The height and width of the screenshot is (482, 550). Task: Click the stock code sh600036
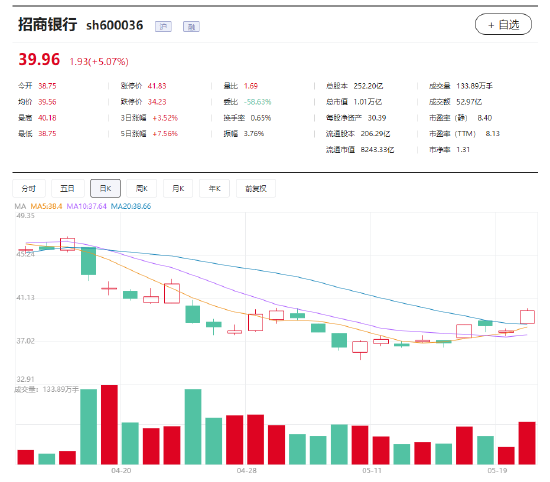point(114,25)
